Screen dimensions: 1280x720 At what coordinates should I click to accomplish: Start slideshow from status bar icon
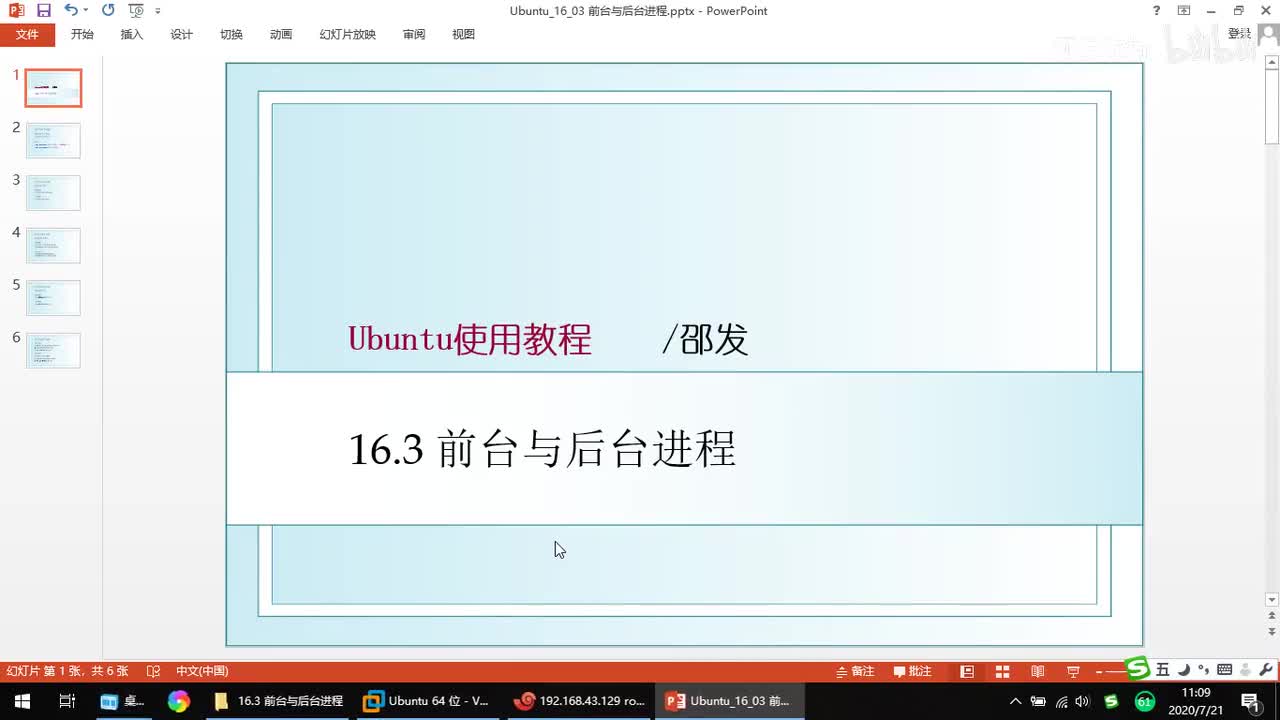tap(1073, 671)
